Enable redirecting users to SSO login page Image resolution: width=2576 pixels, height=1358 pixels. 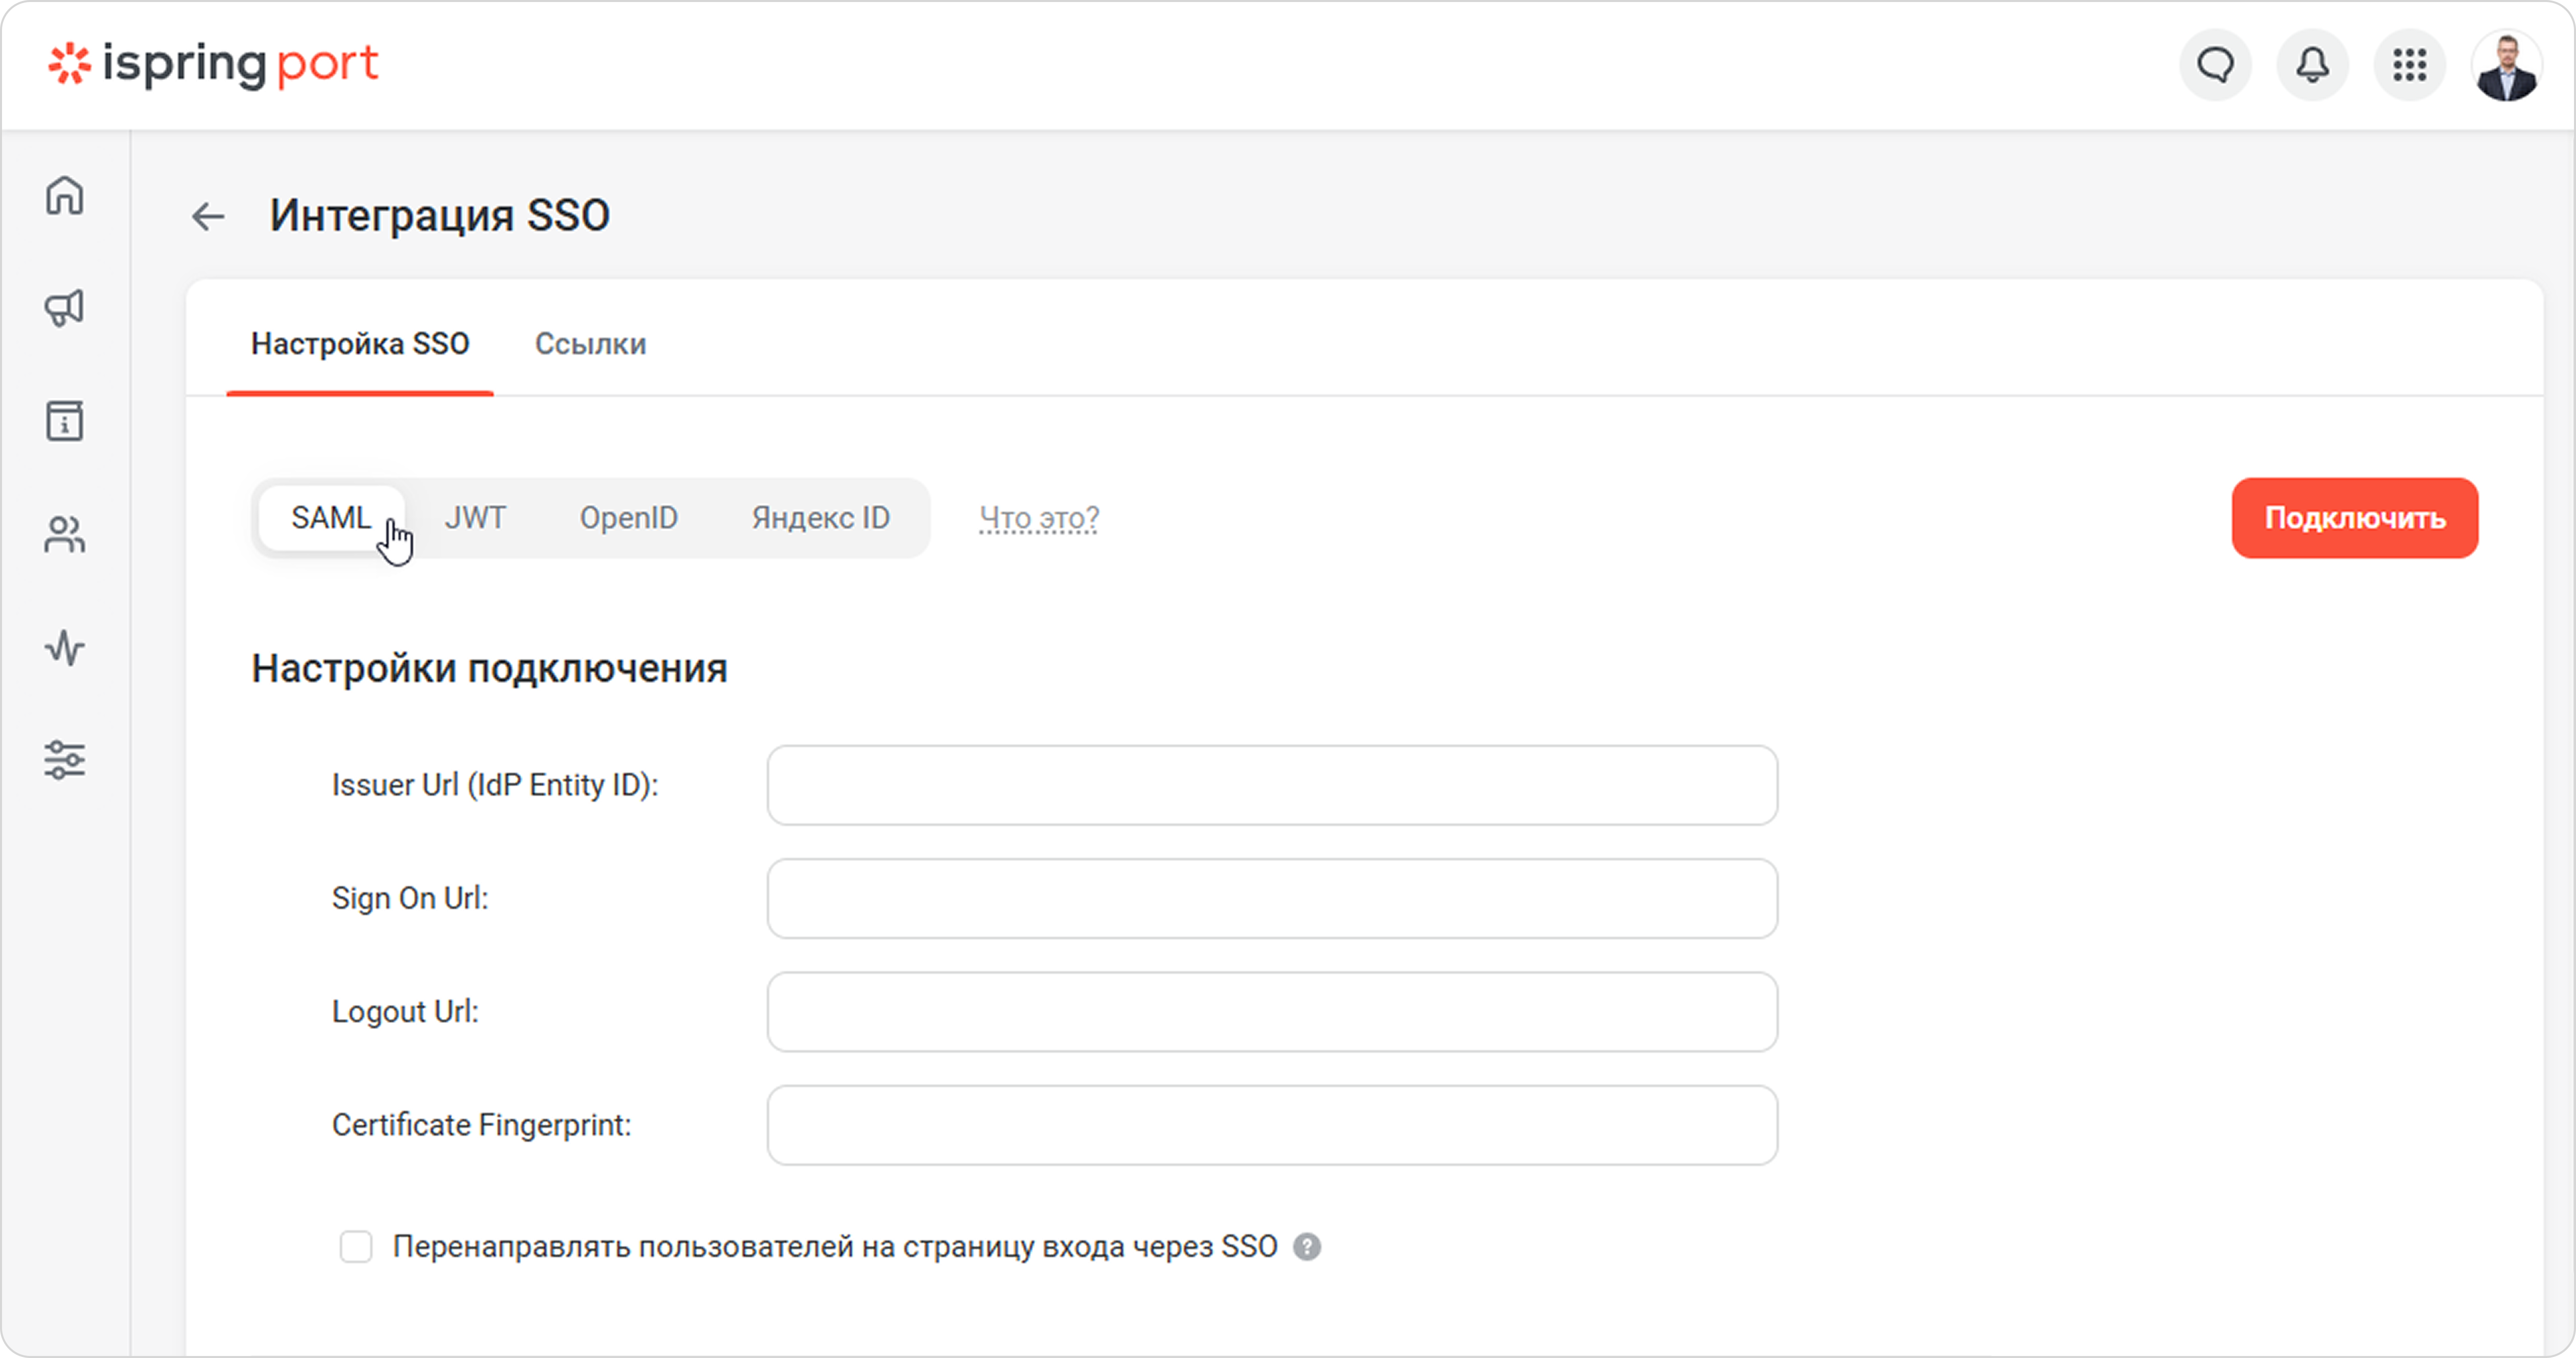point(356,1247)
